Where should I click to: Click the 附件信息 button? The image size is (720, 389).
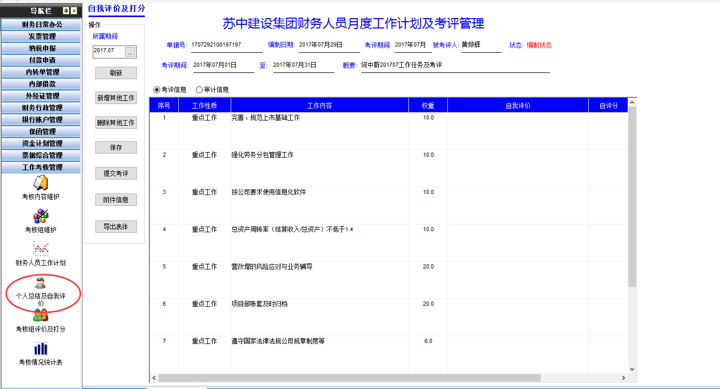click(x=116, y=200)
